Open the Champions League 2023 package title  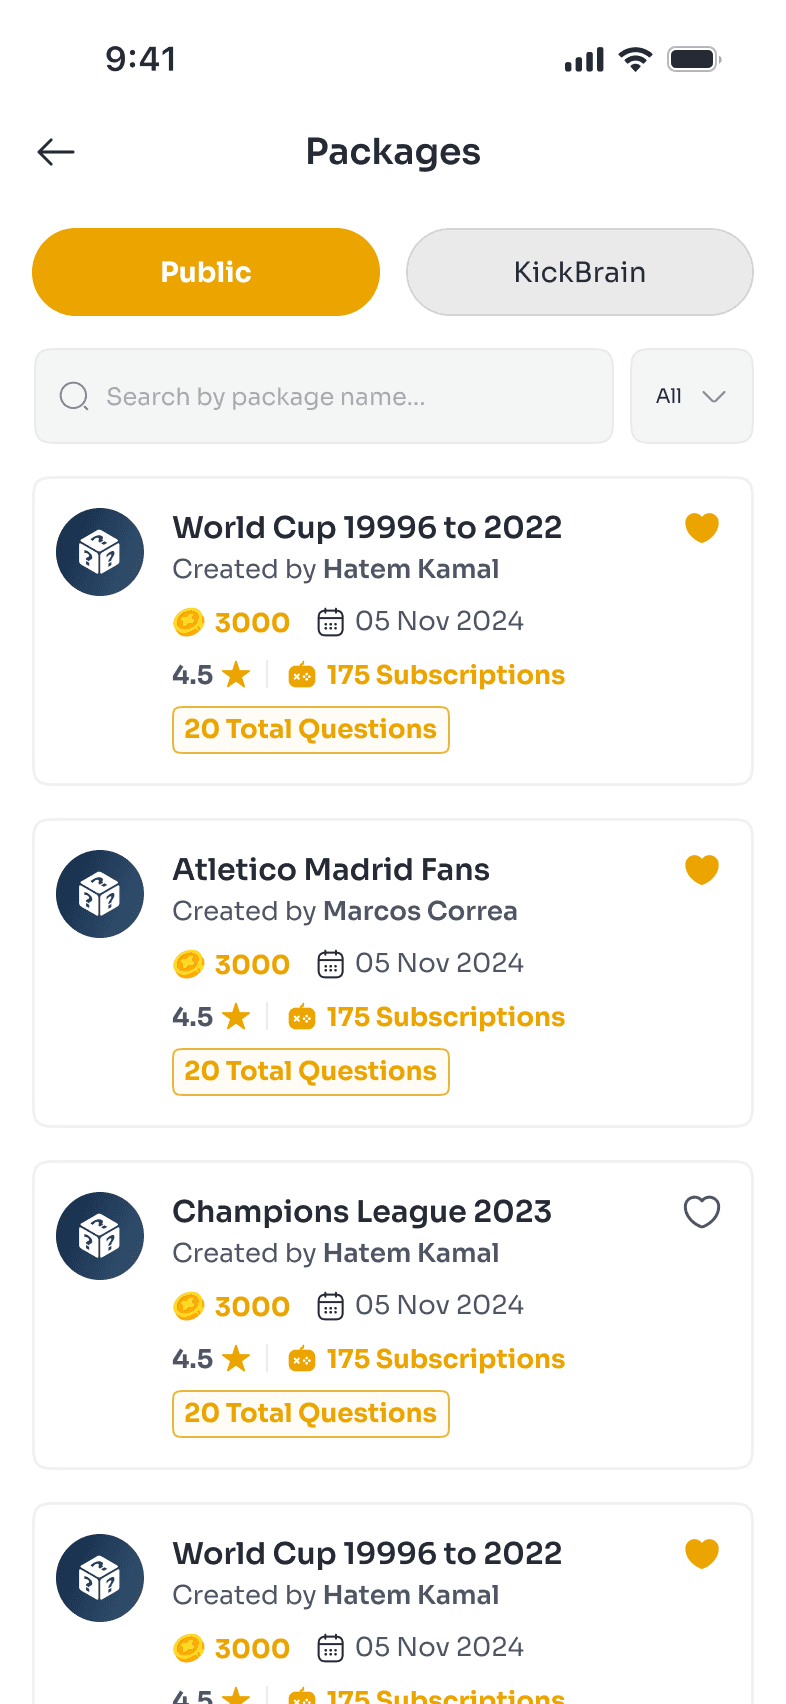(x=362, y=1212)
